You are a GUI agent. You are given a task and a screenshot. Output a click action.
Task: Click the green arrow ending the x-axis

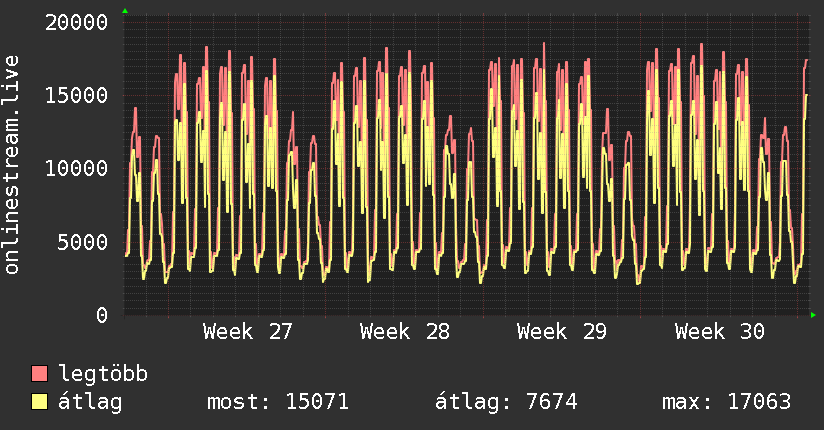click(813, 315)
